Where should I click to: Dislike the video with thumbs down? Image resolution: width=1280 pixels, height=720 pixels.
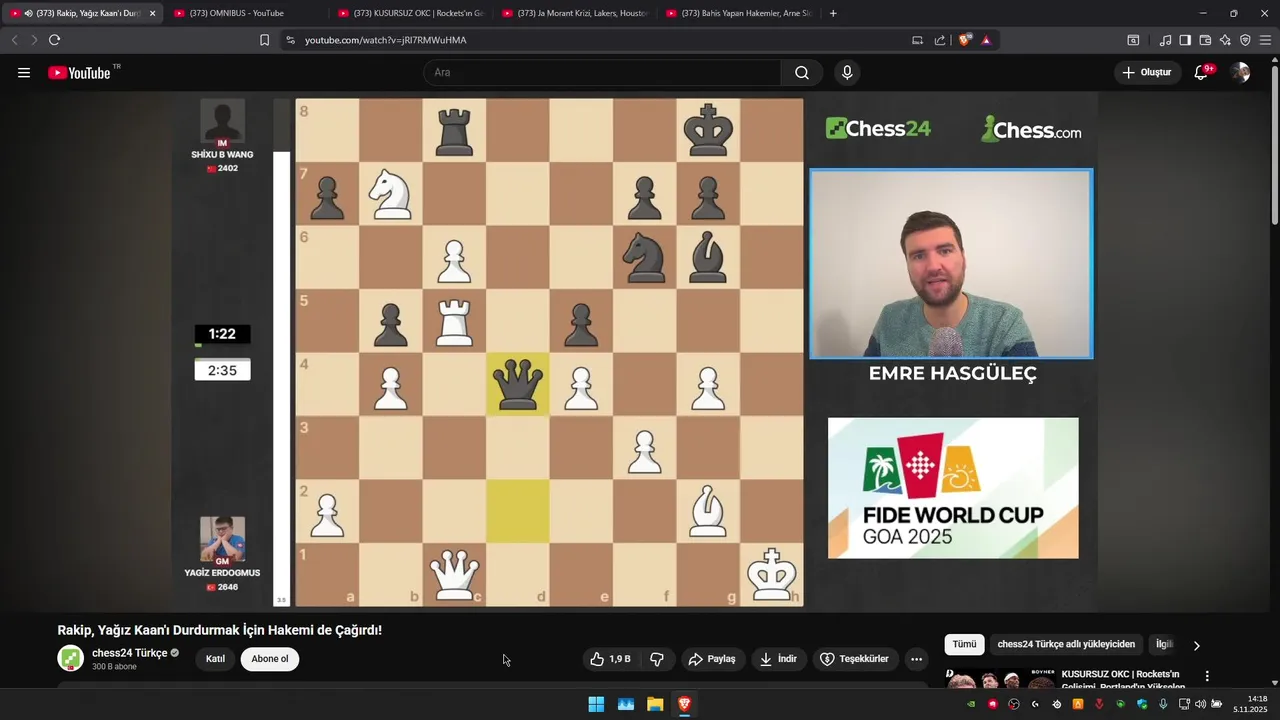point(657,659)
